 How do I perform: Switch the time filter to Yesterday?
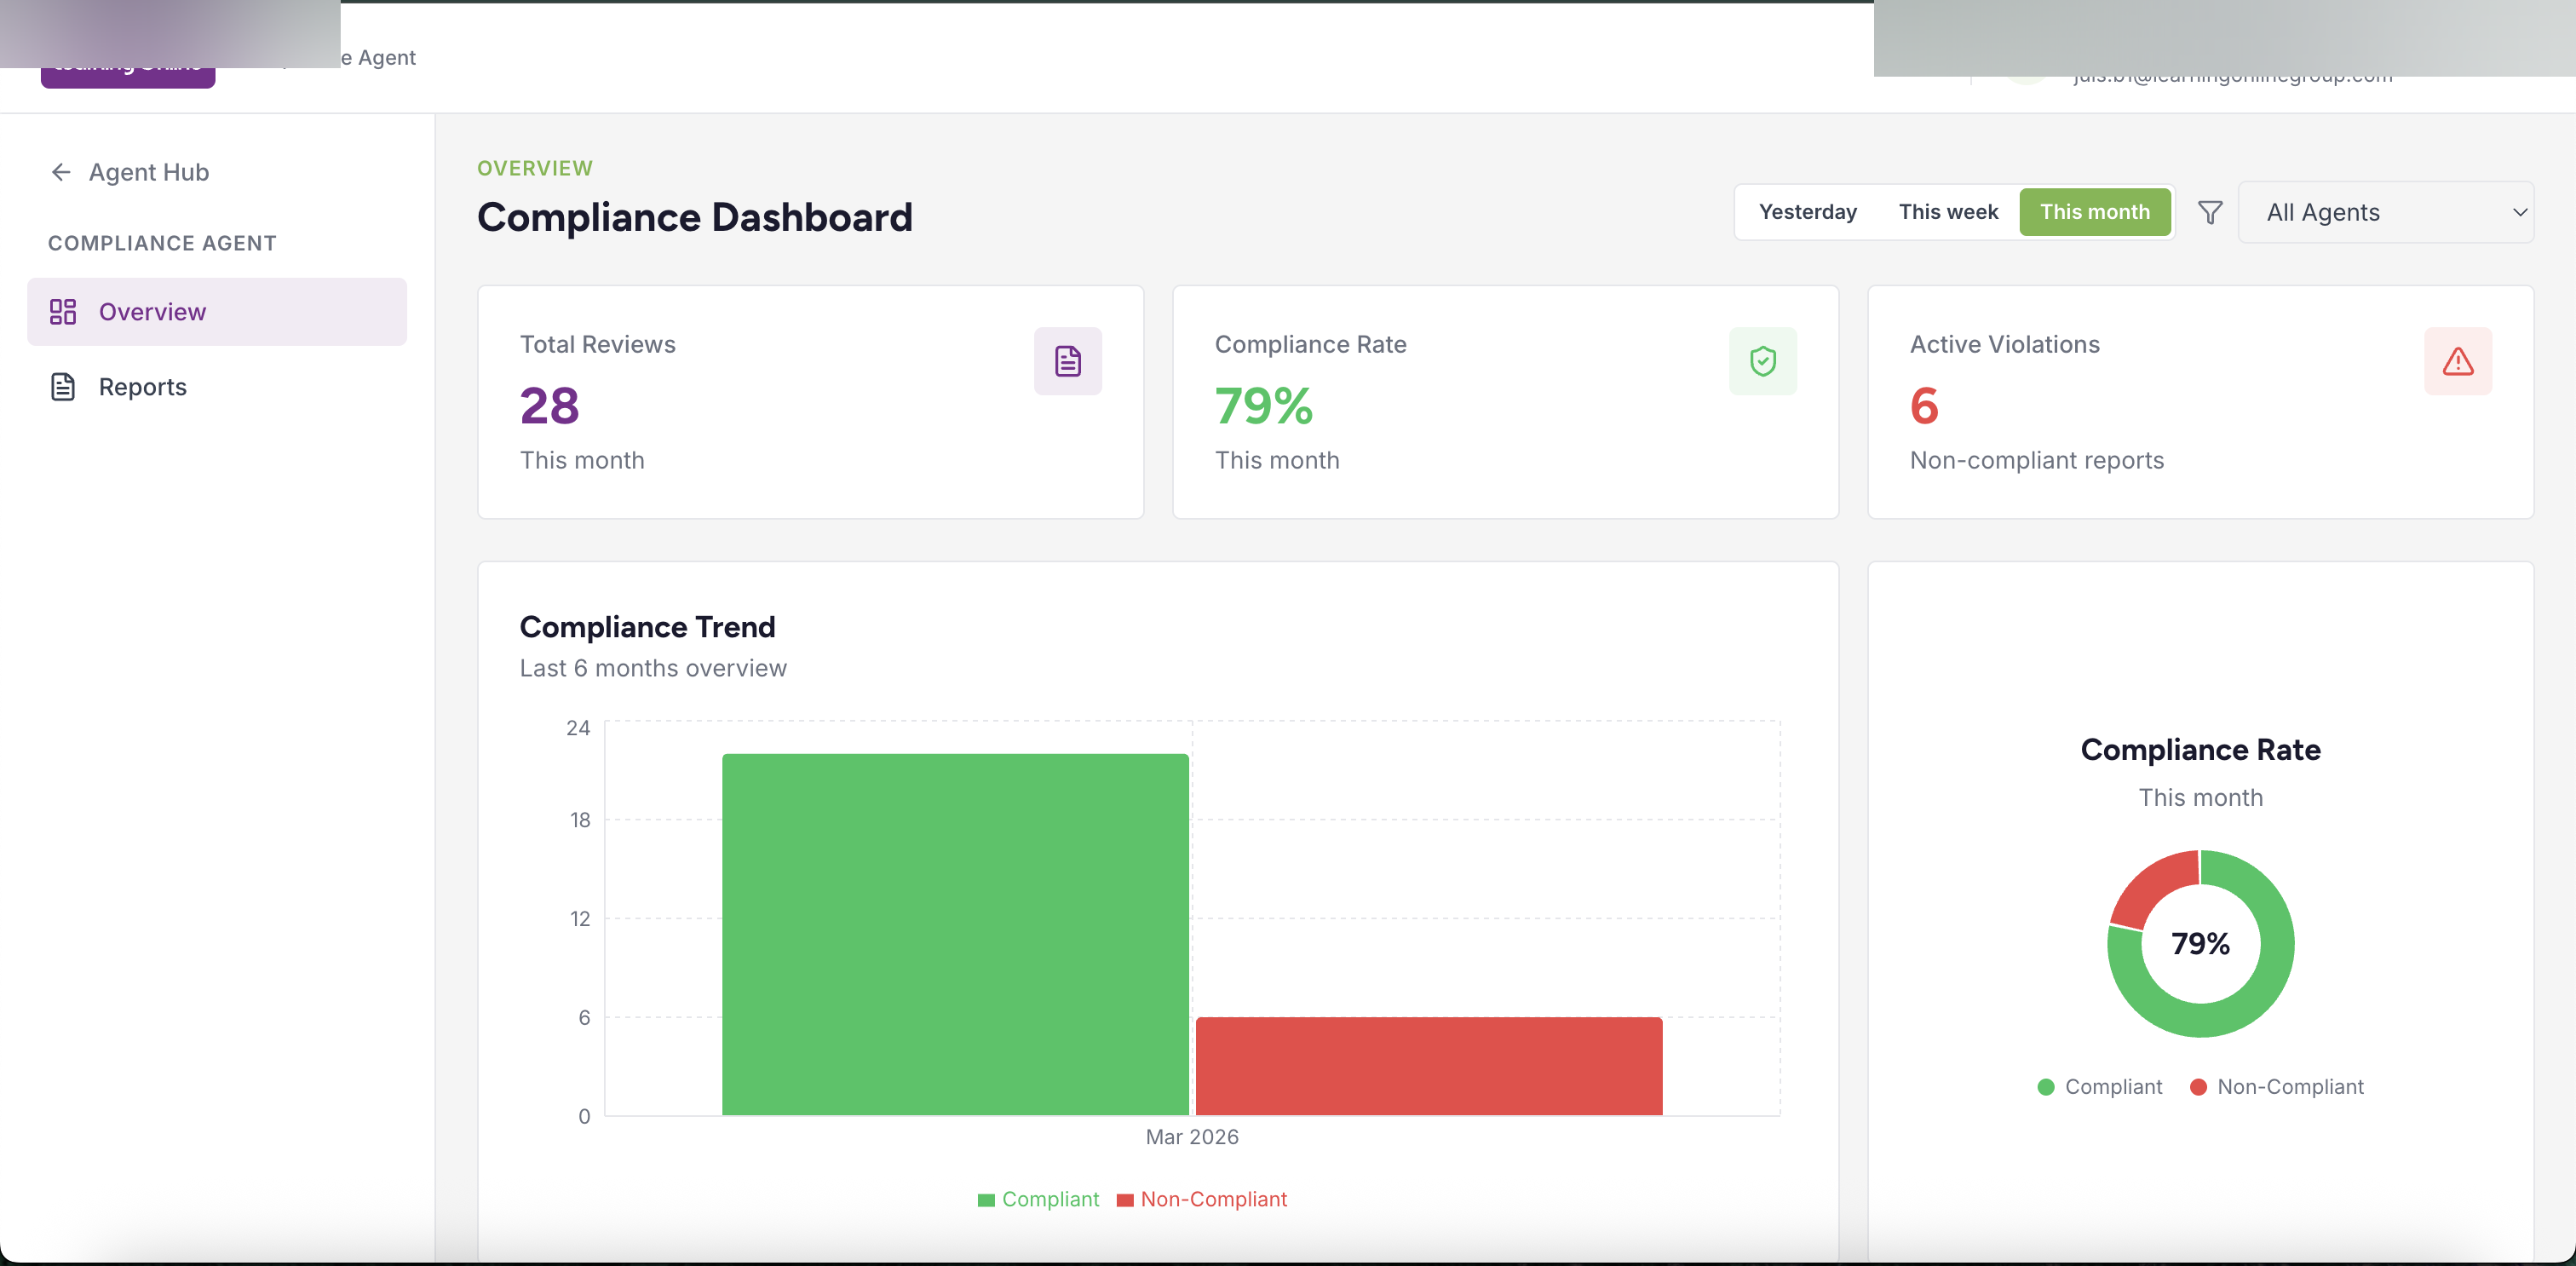[1808, 212]
